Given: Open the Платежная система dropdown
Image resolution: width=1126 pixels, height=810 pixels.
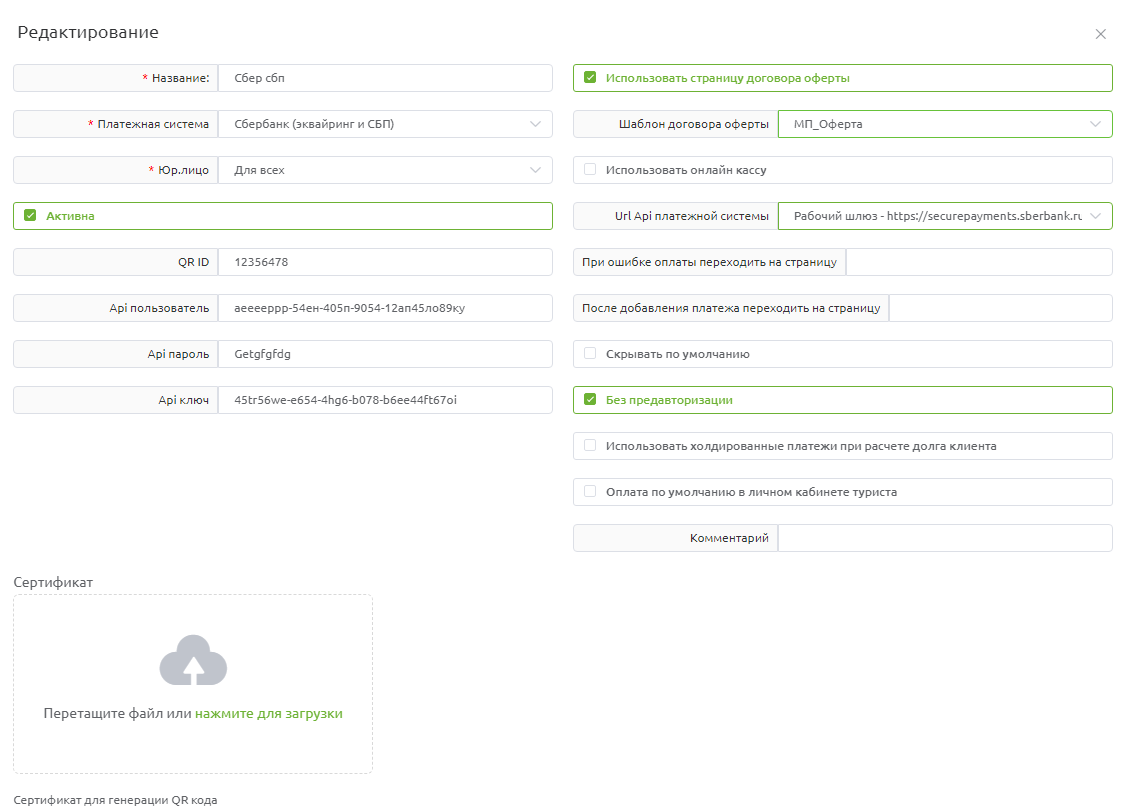Looking at the screenshot, I should pos(386,124).
